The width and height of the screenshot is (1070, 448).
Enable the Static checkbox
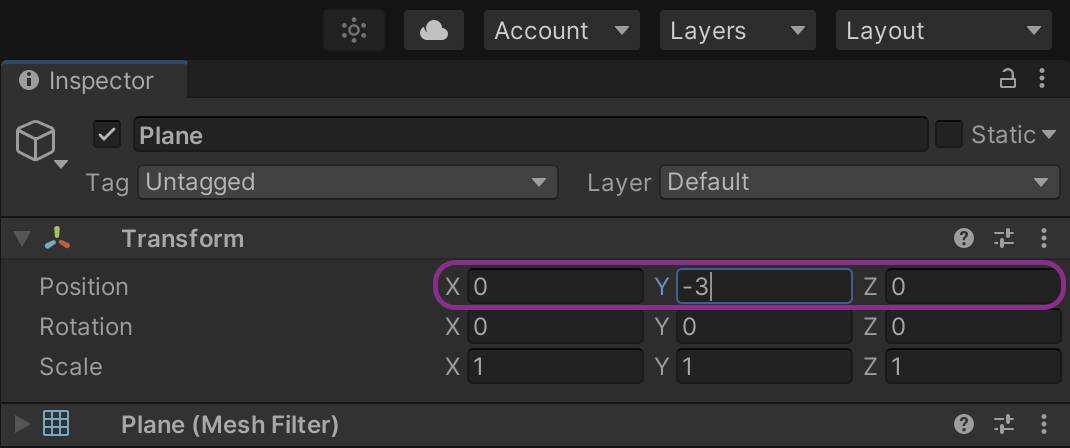point(948,135)
